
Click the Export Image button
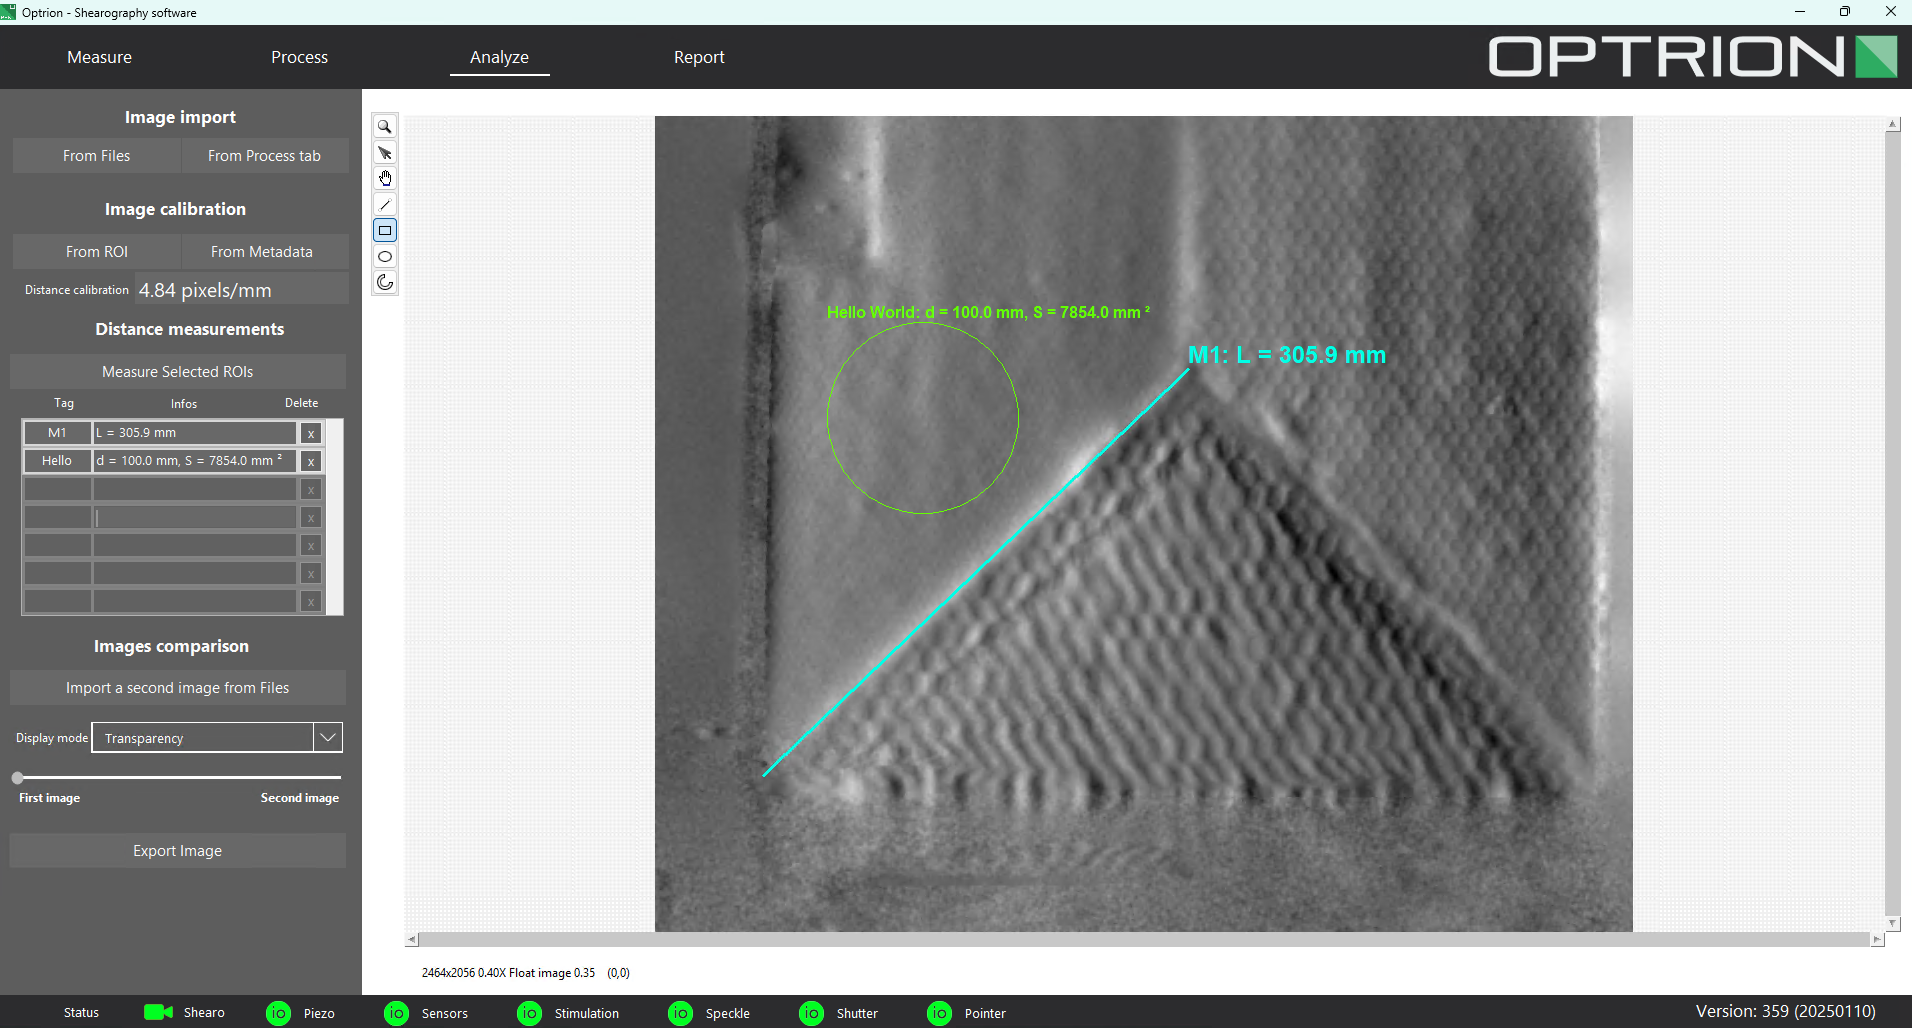178,851
